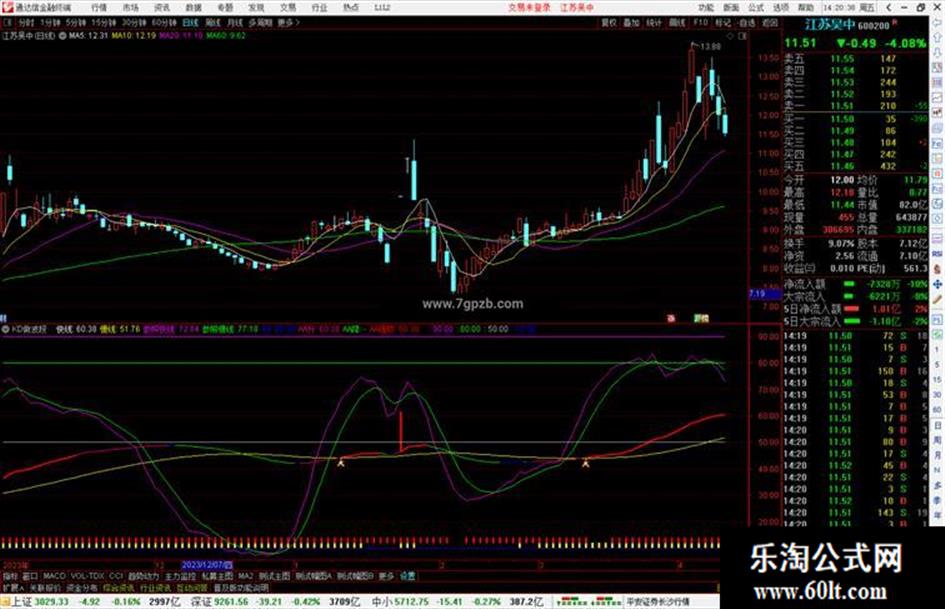Open the 公式 menu

(756, 7)
